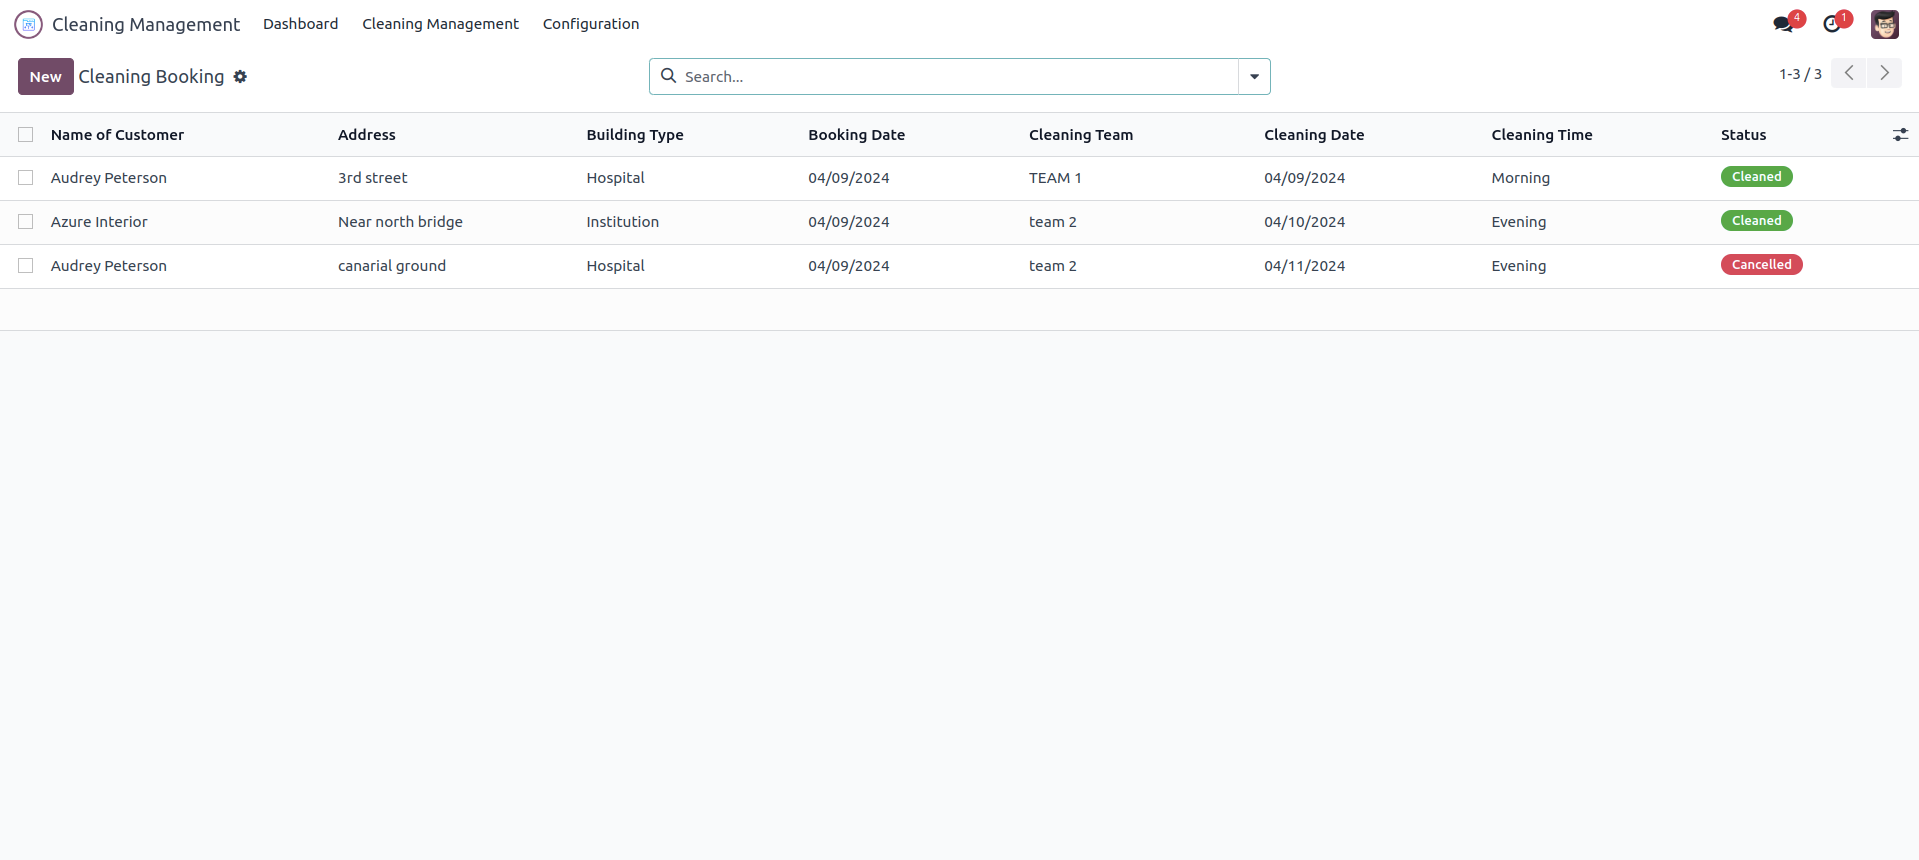Open the Configuration menu
This screenshot has height=860, width=1919.
click(590, 24)
